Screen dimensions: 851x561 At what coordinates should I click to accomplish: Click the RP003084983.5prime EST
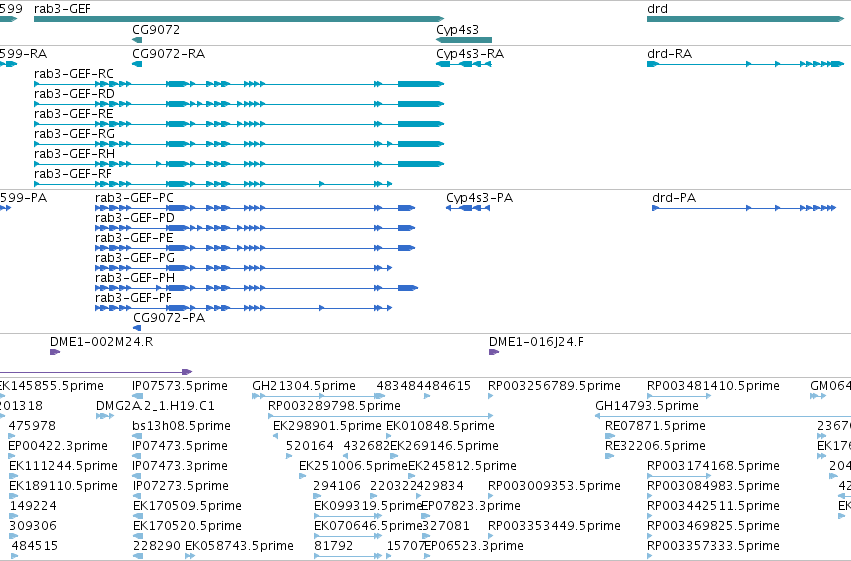pyautogui.click(x=713, y=486)
